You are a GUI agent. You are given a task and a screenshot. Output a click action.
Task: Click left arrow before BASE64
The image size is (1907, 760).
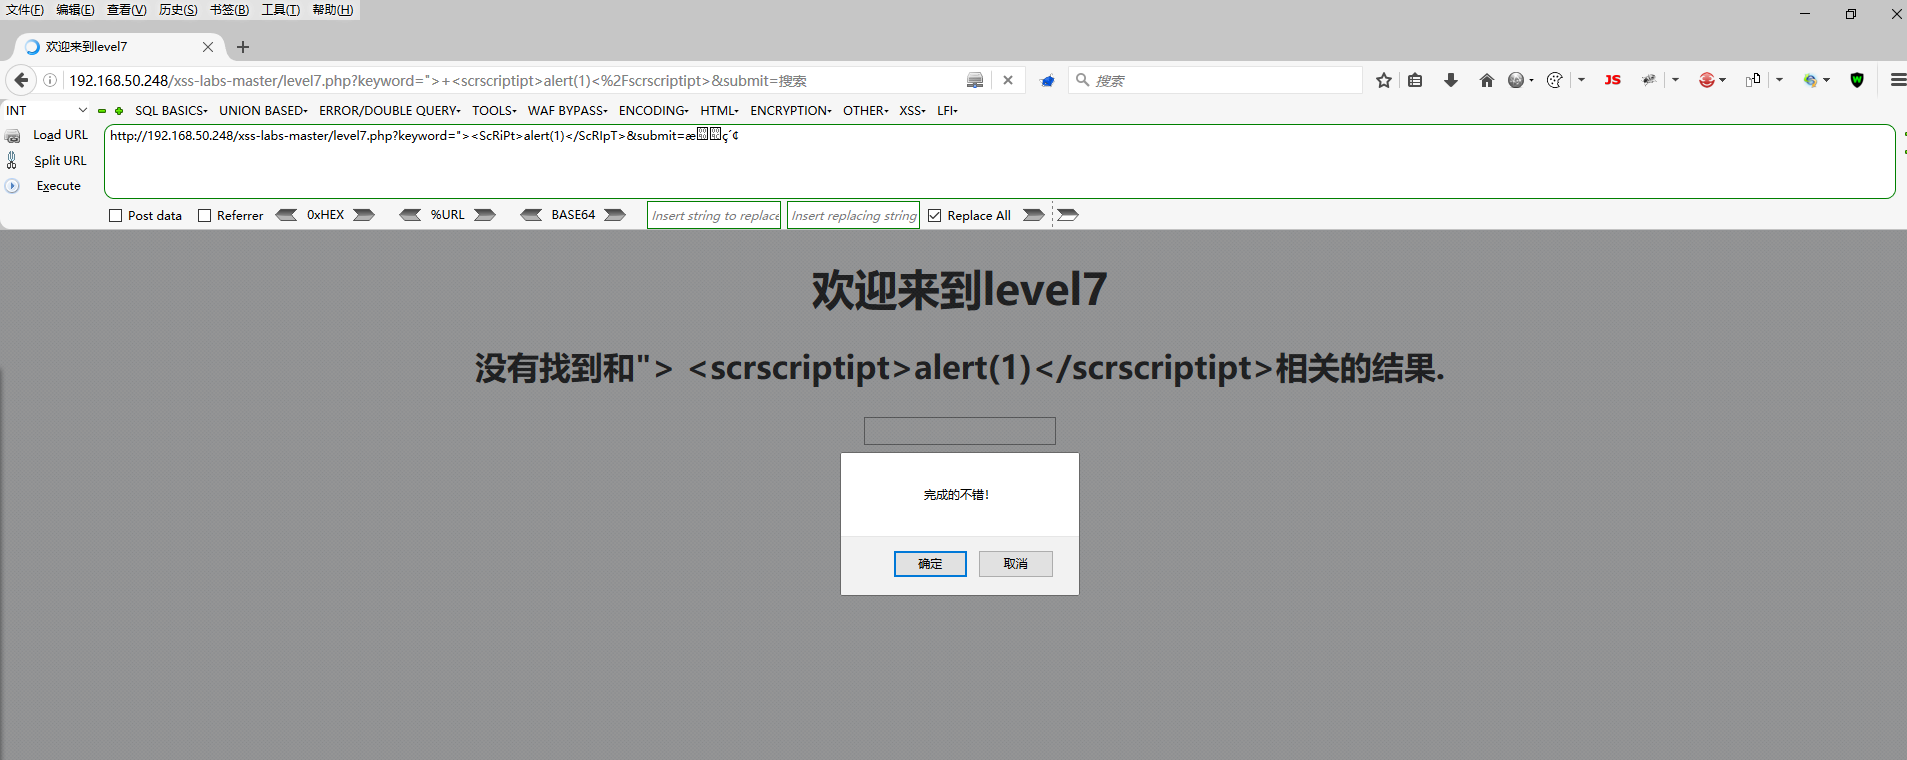531,215
